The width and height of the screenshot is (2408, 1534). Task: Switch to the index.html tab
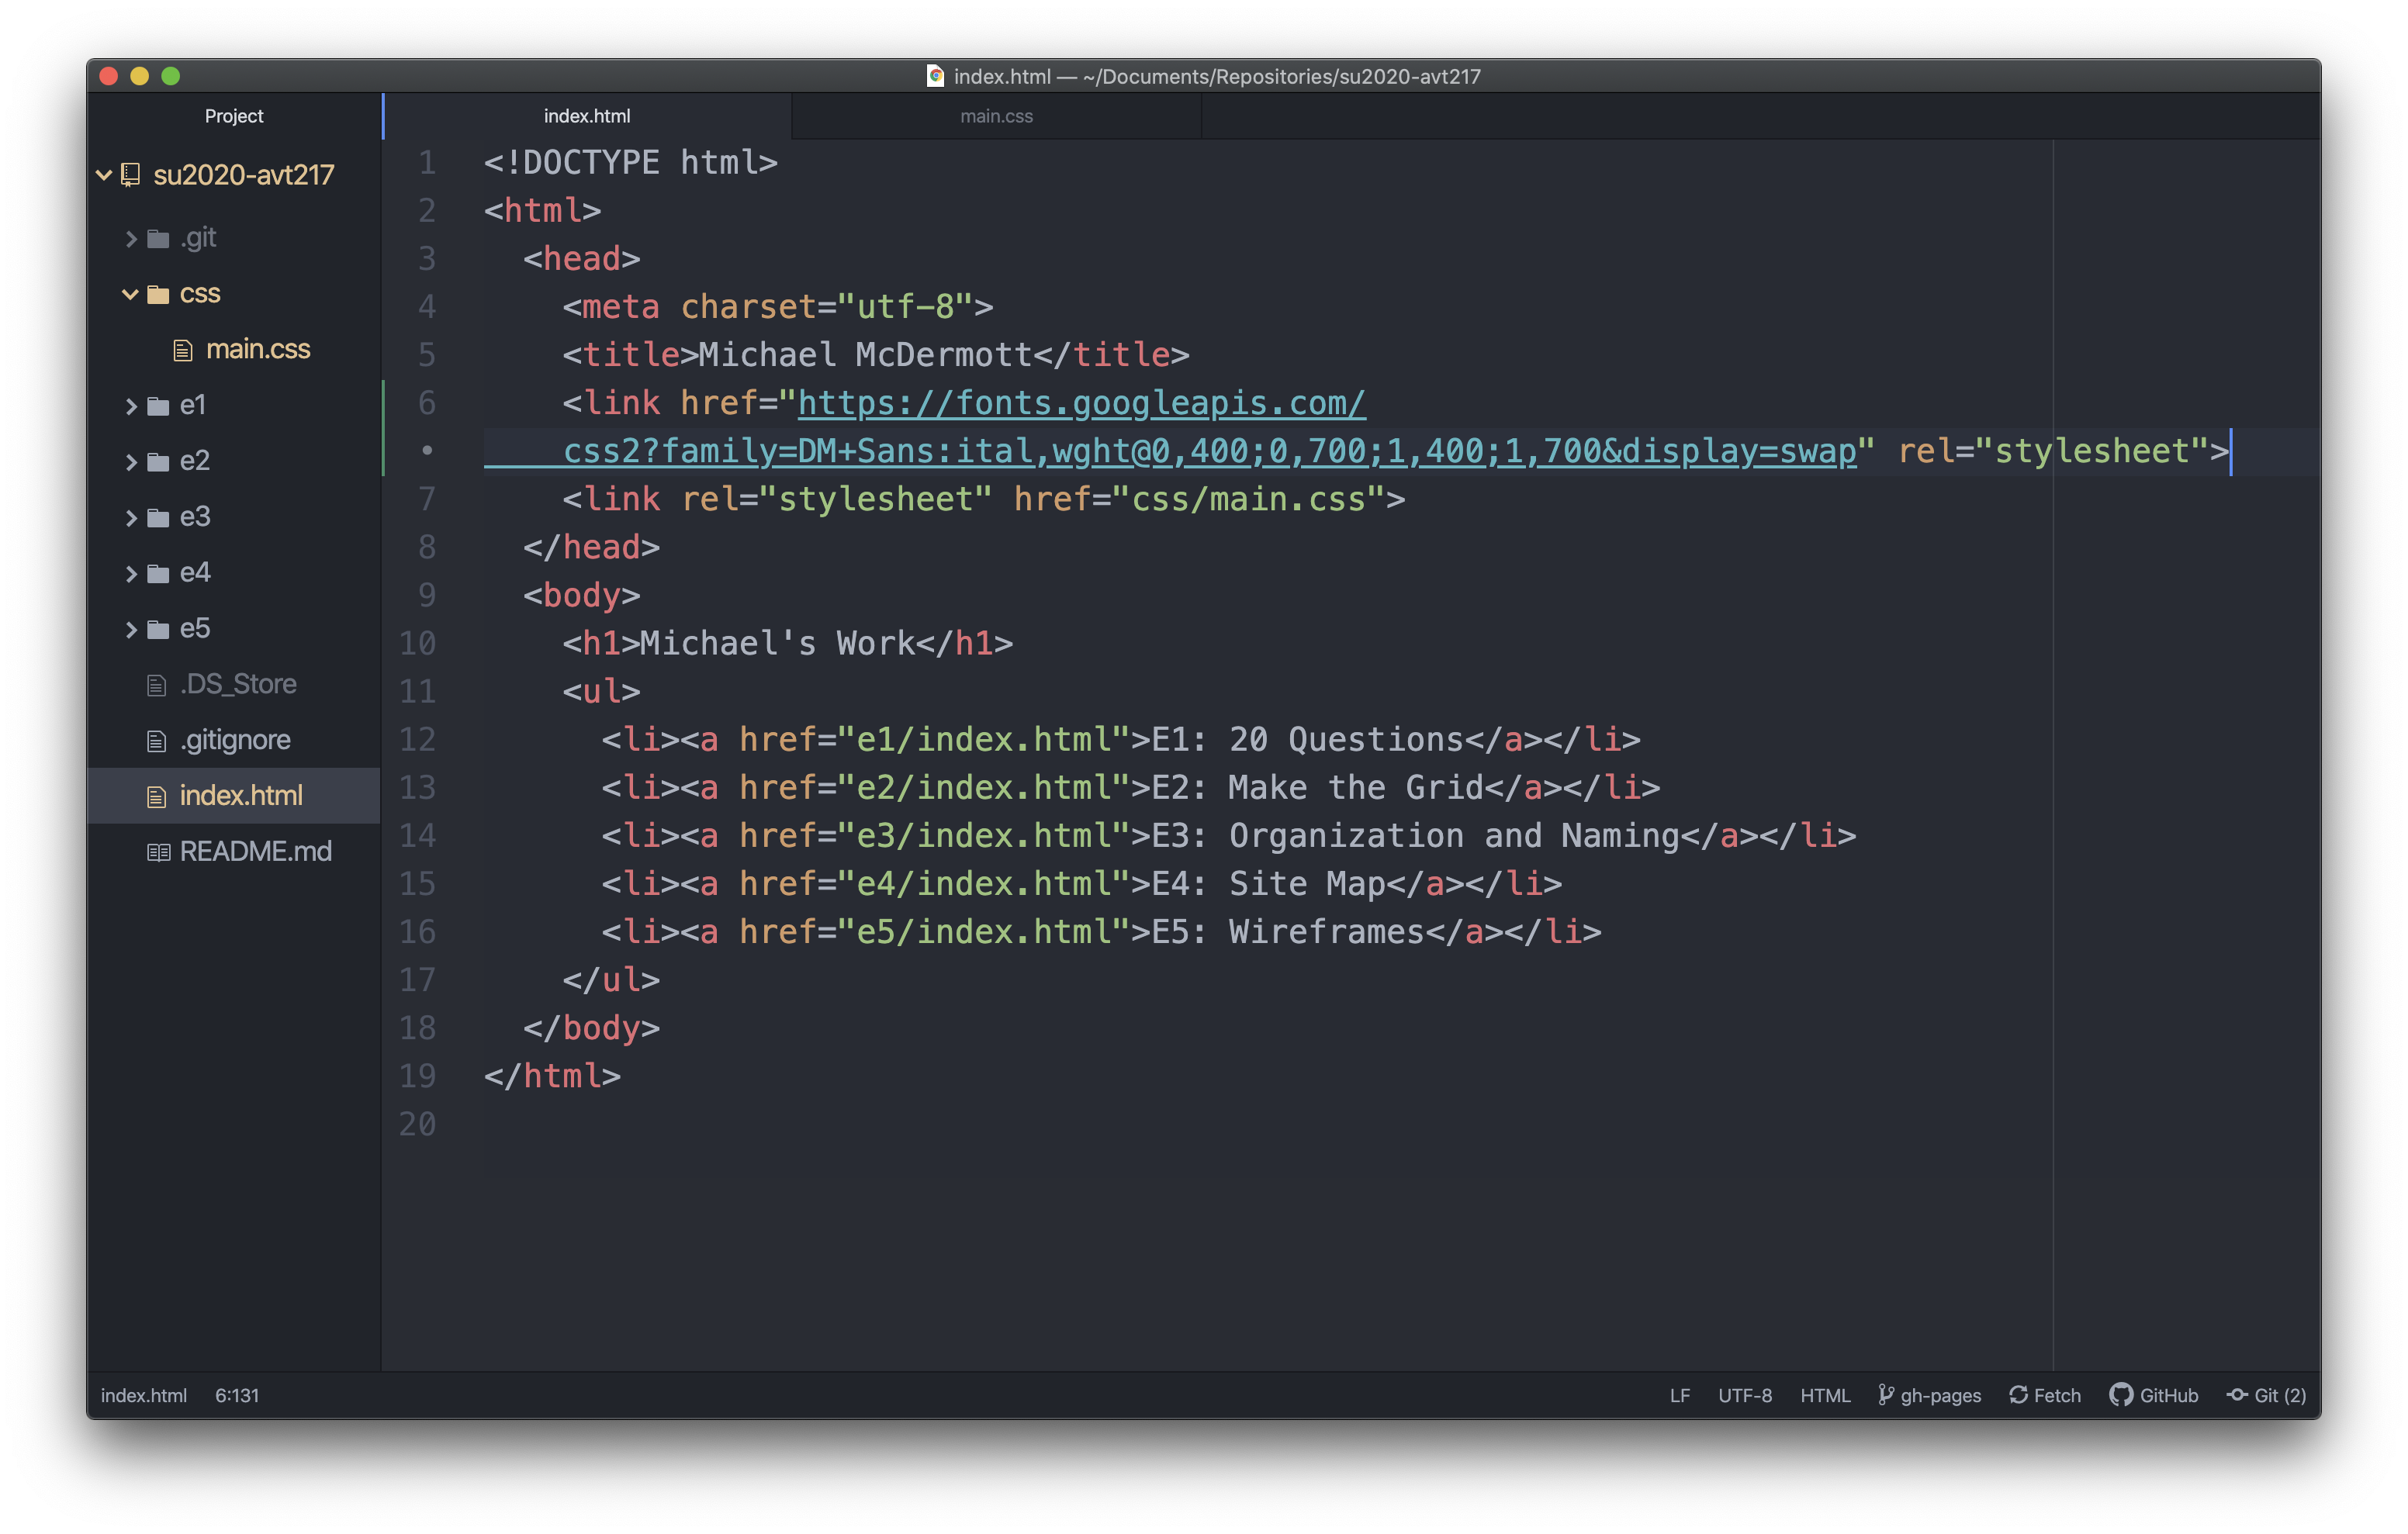pyautogui.click(x=587, y=116)
